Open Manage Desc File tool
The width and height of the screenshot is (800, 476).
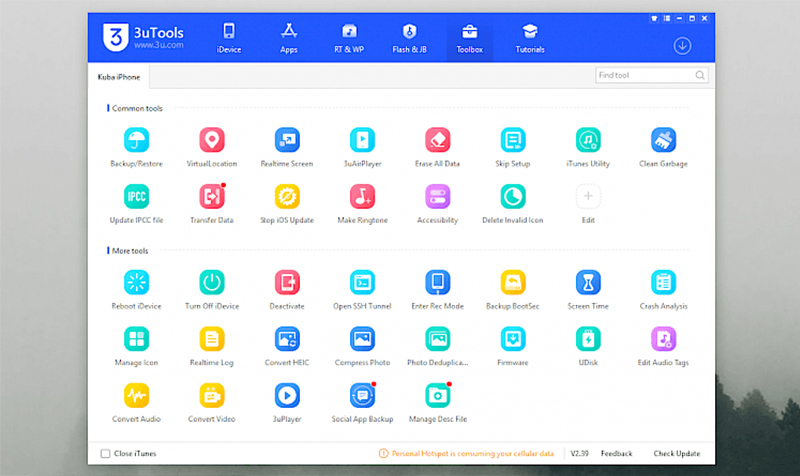click(438, 395)
